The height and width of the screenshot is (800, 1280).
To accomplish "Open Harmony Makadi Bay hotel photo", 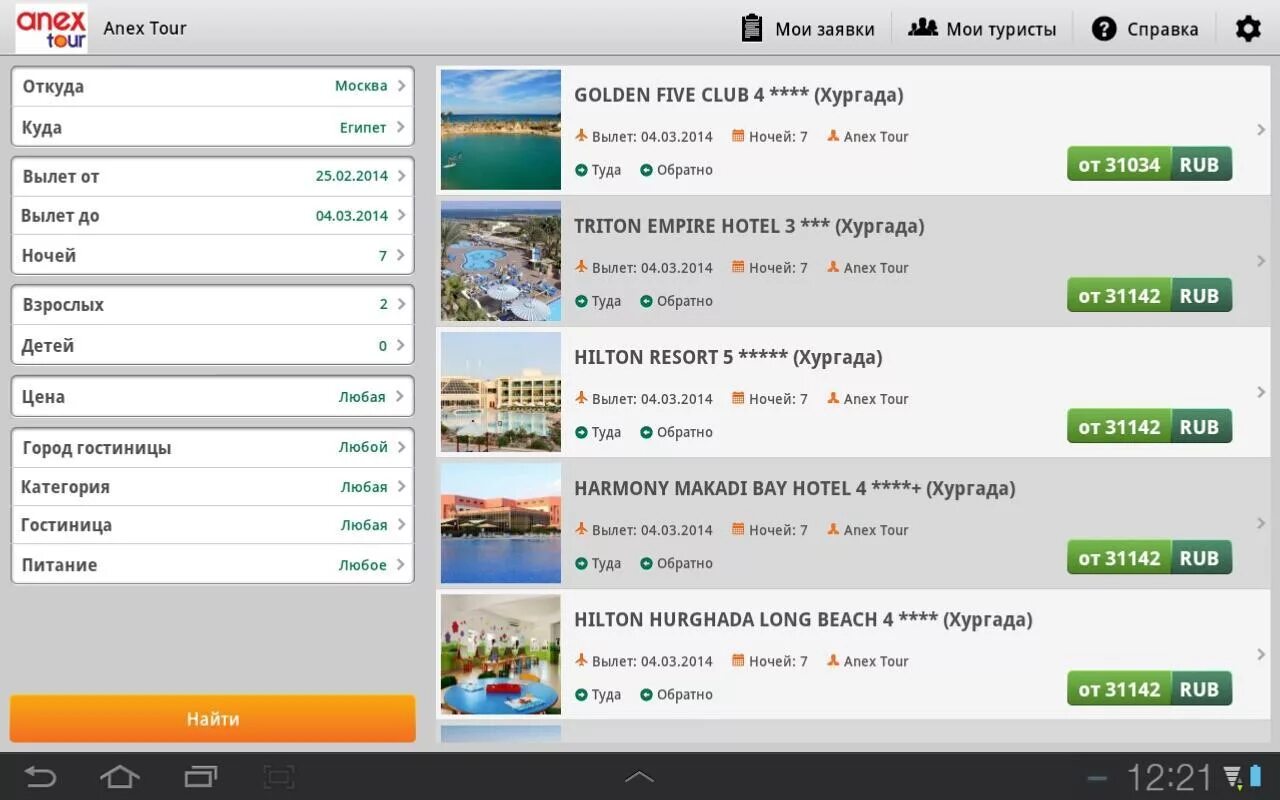I will 501,523.
